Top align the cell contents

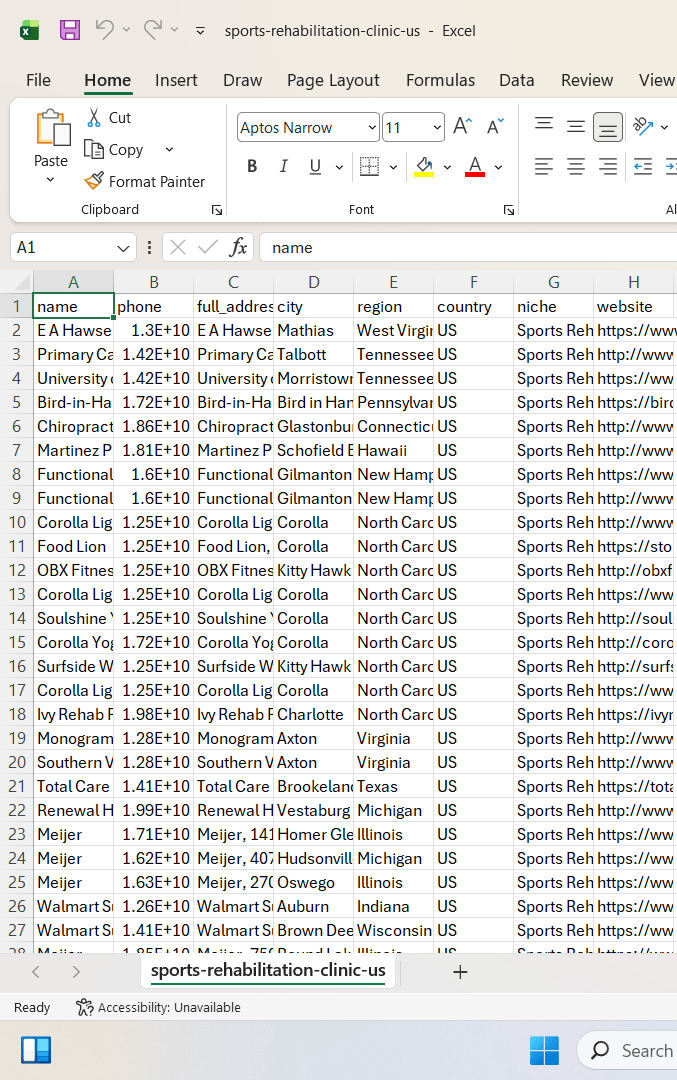(x=544, y=126)
